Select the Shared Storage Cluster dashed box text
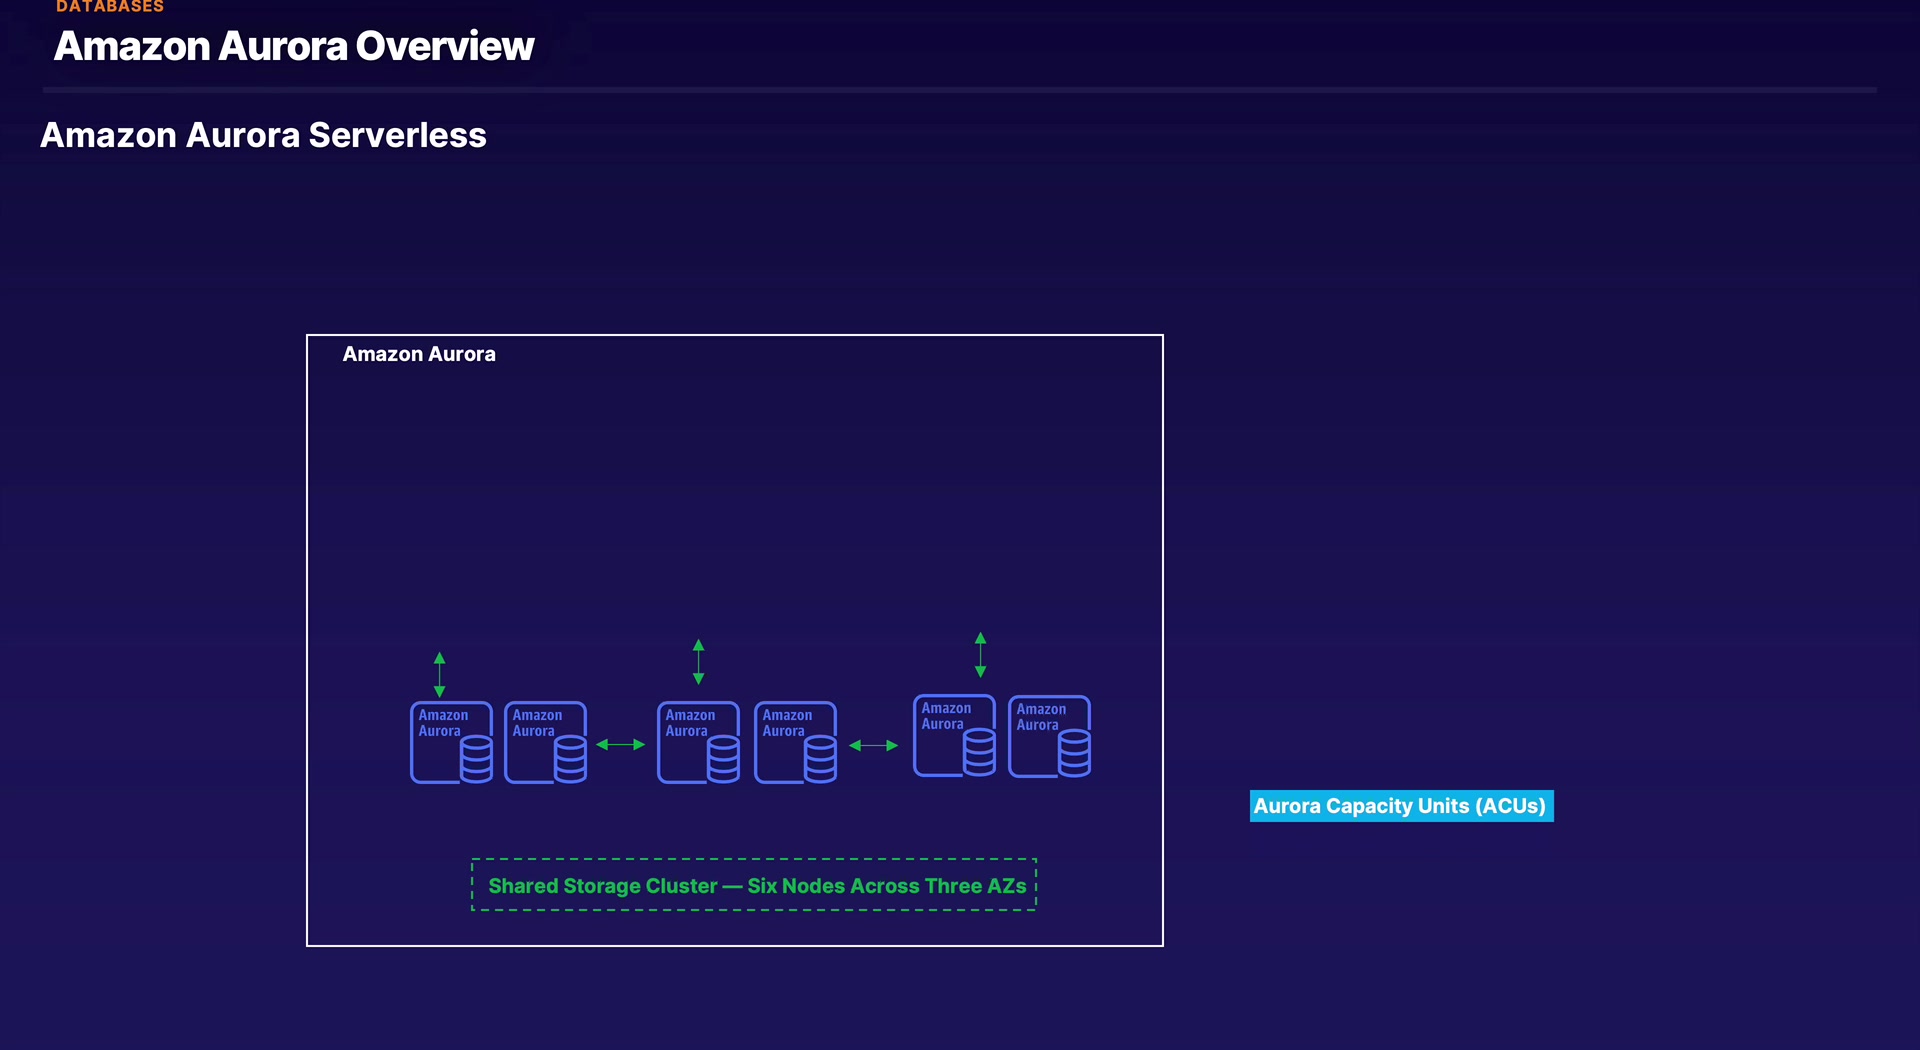1920x1050 pixels. pyautogui.click(x=757, y=886)
